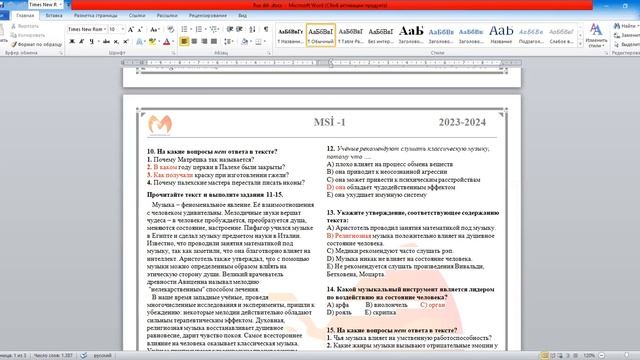Open change case (Aa) dropdown

click(155, 29)
